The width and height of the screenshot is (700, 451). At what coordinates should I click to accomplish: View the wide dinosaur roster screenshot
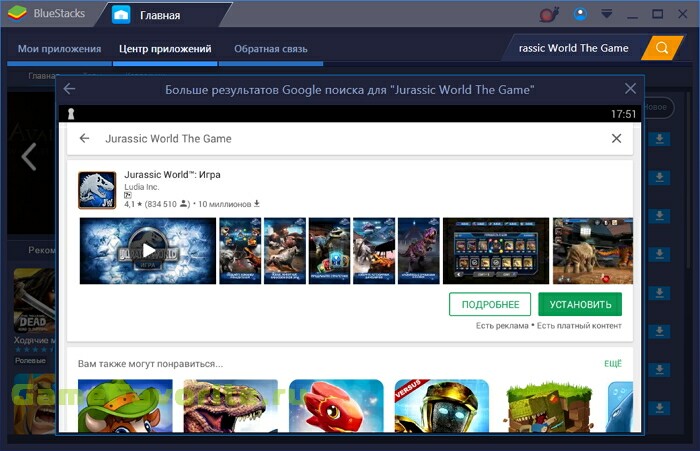(x=496, y=251)
